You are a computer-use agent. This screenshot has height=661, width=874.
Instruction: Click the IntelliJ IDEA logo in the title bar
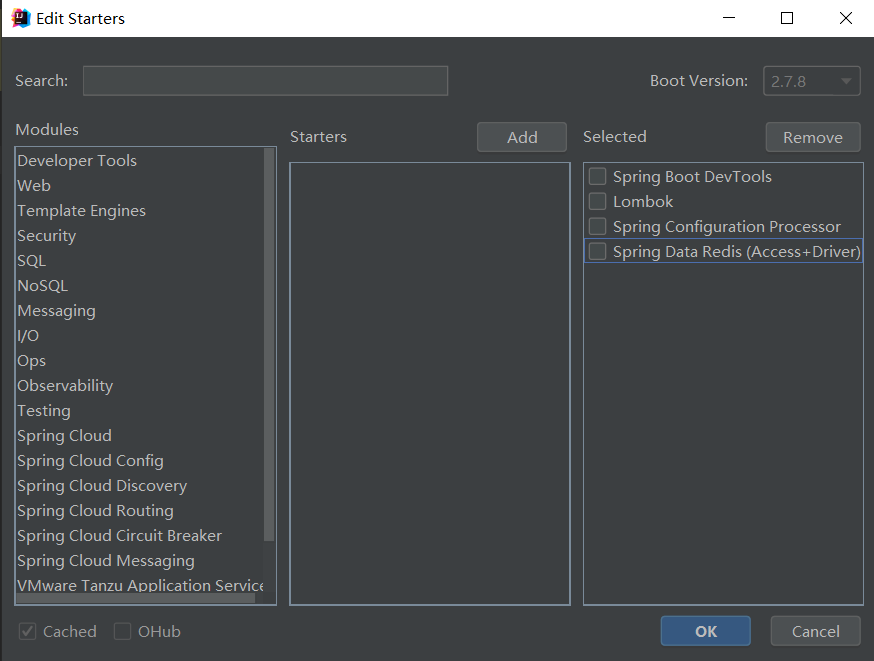[21, 18]
